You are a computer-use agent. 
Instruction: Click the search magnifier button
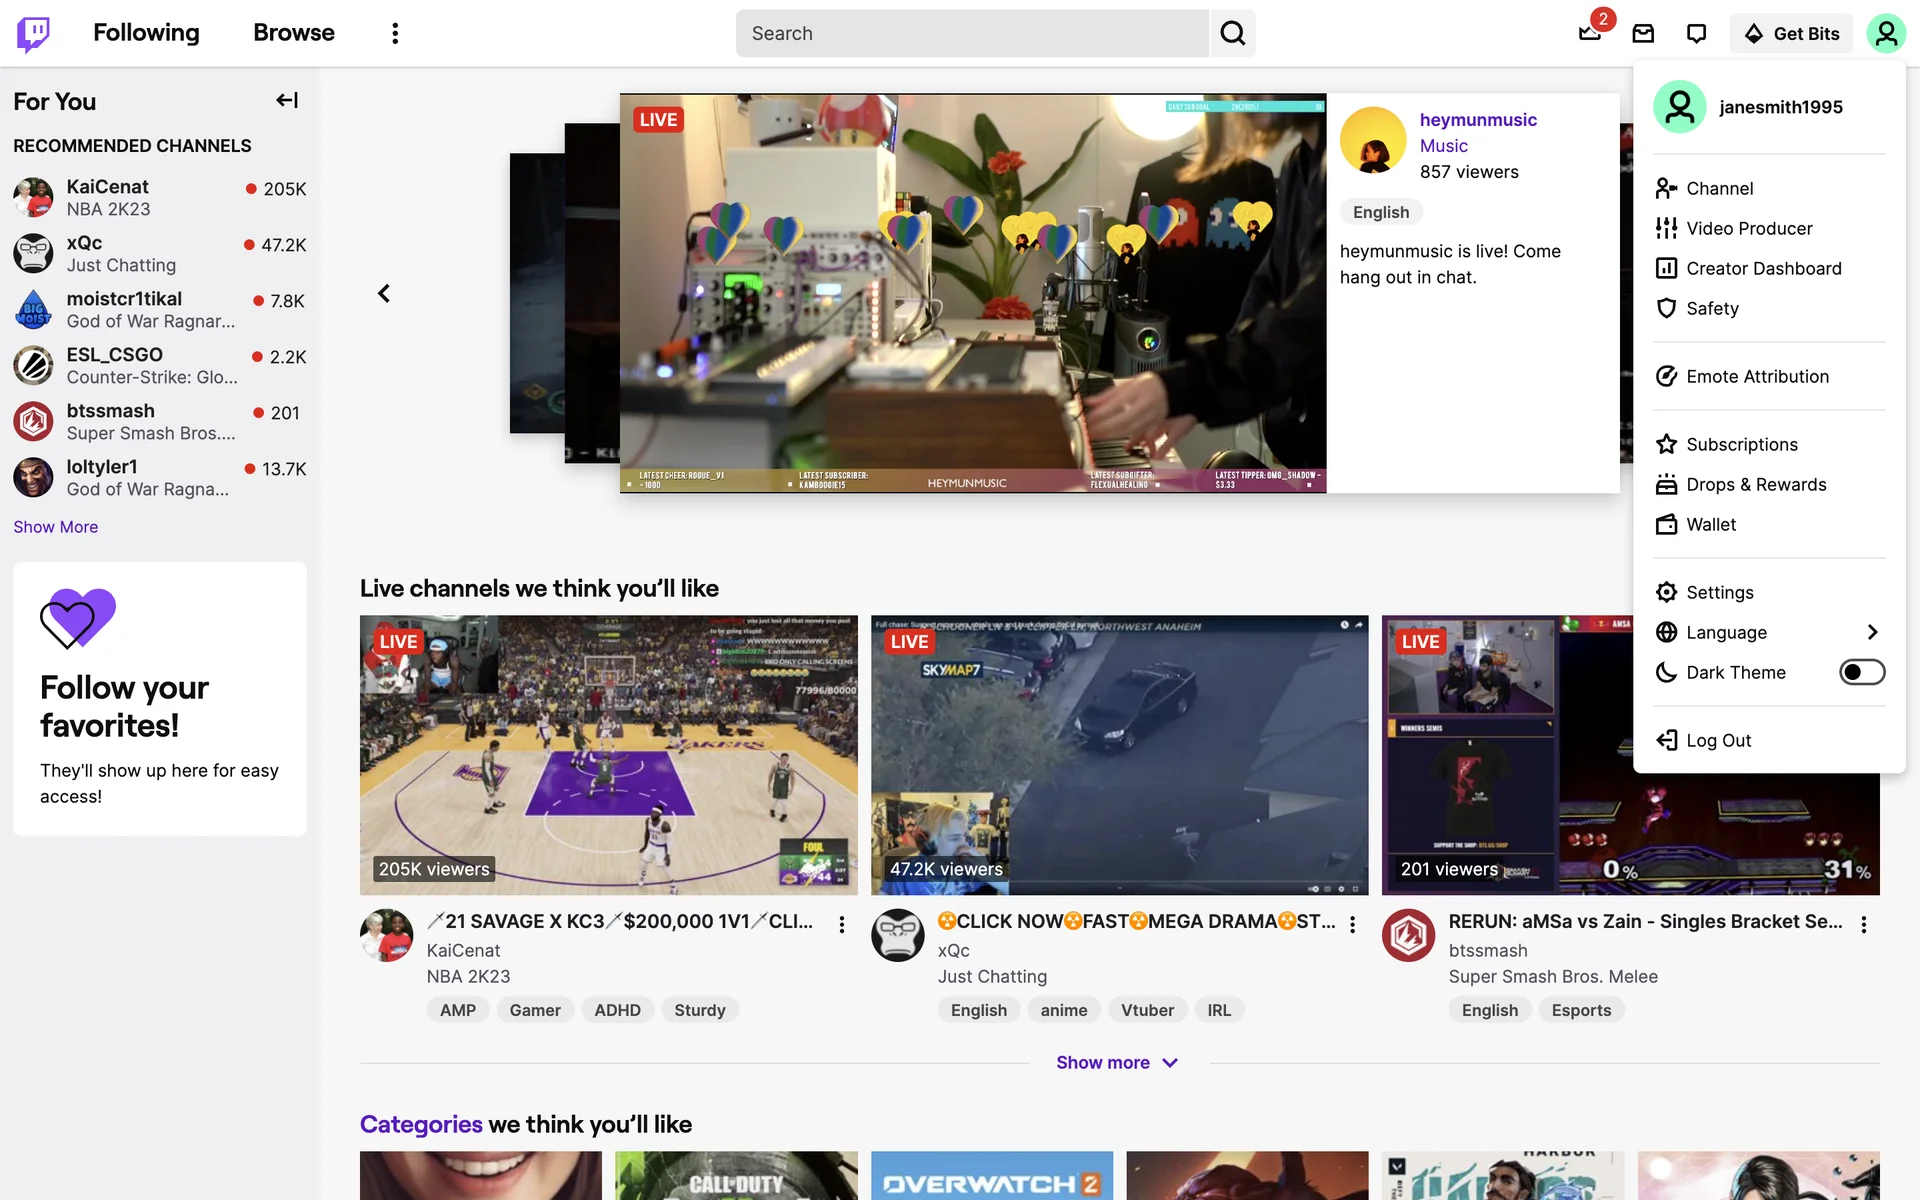click(x=1232, y=33)
